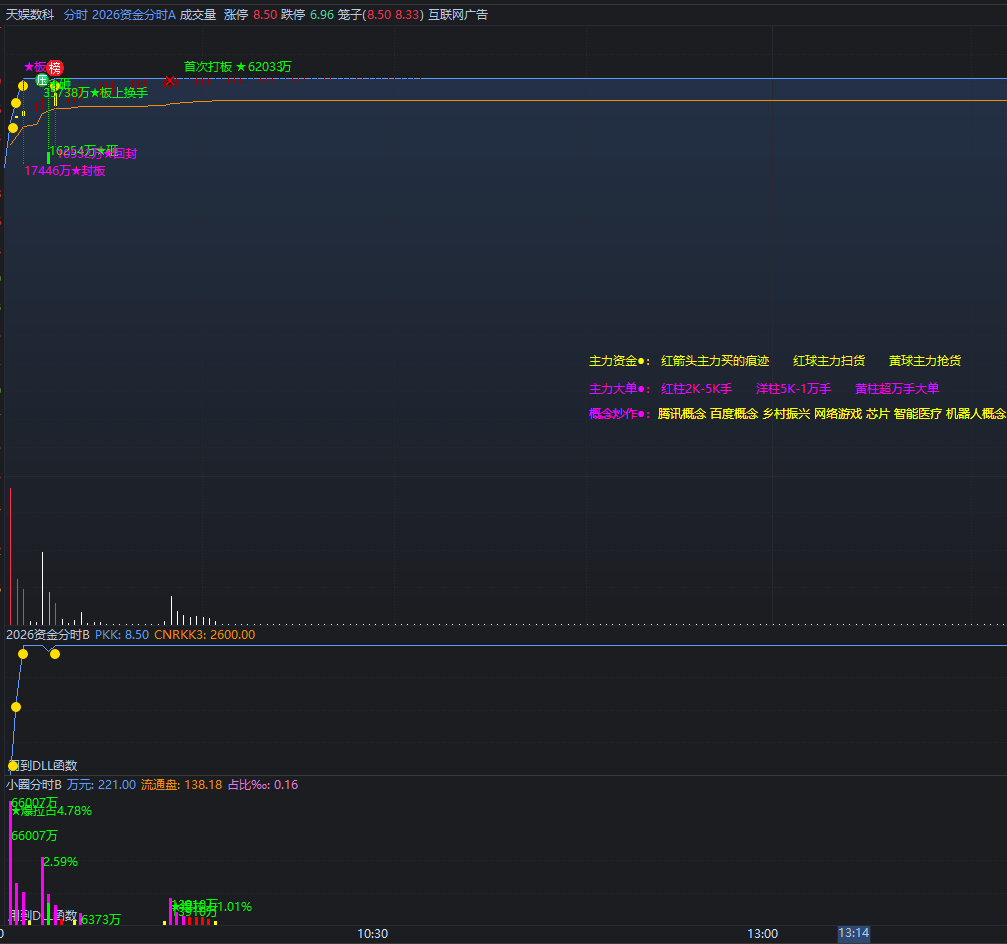
Task: Open the 百度概念 concept tag
Action: click(734, 414)
